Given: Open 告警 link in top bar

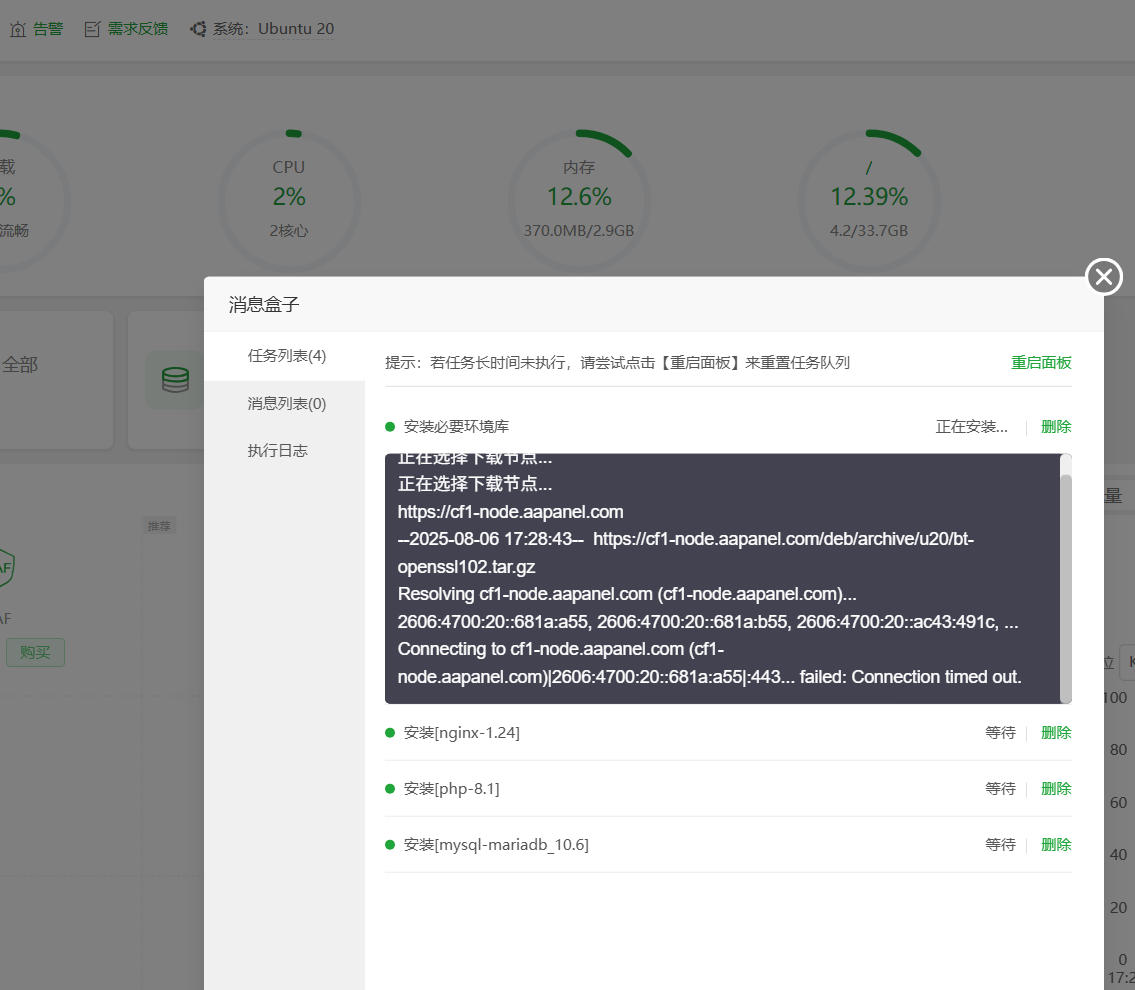Looking at the screenshot, I should pyautogui.click(x=48, y=29).
